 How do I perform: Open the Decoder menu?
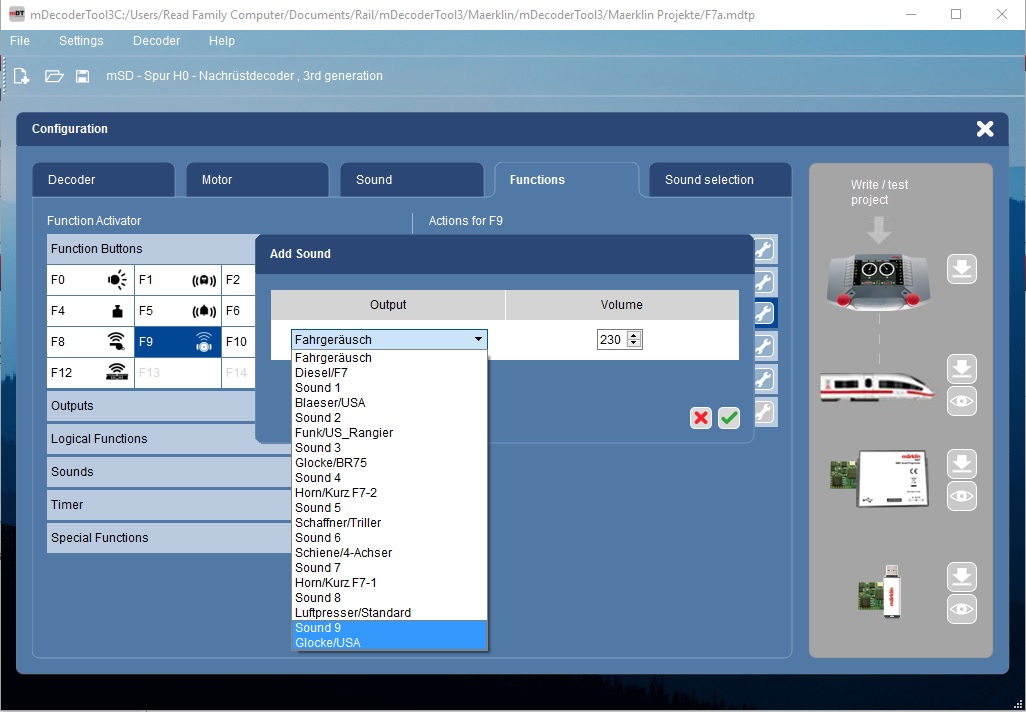point(156,41)
